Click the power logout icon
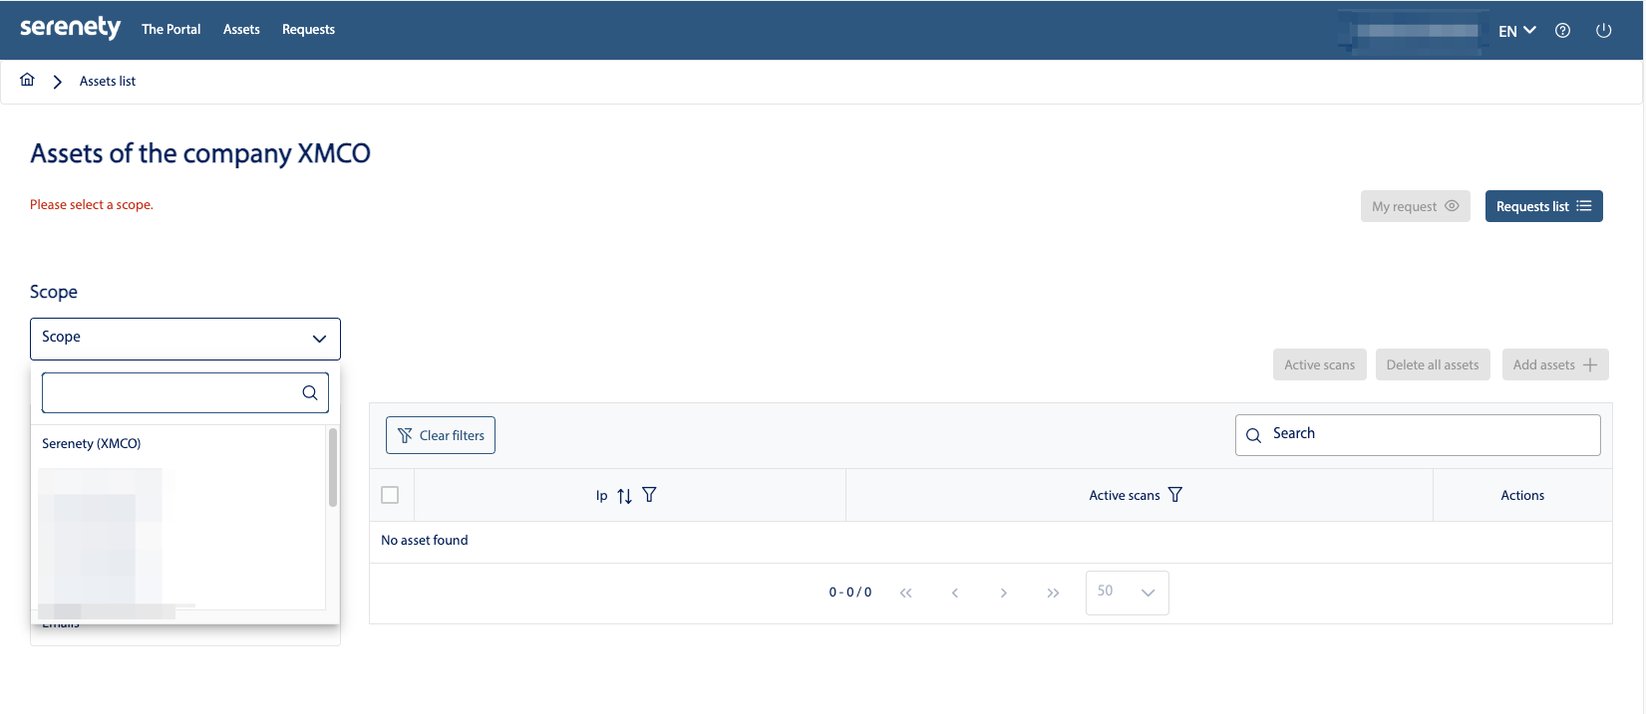Viewport: 1646px width, 714px height. tap(1603, 30)
